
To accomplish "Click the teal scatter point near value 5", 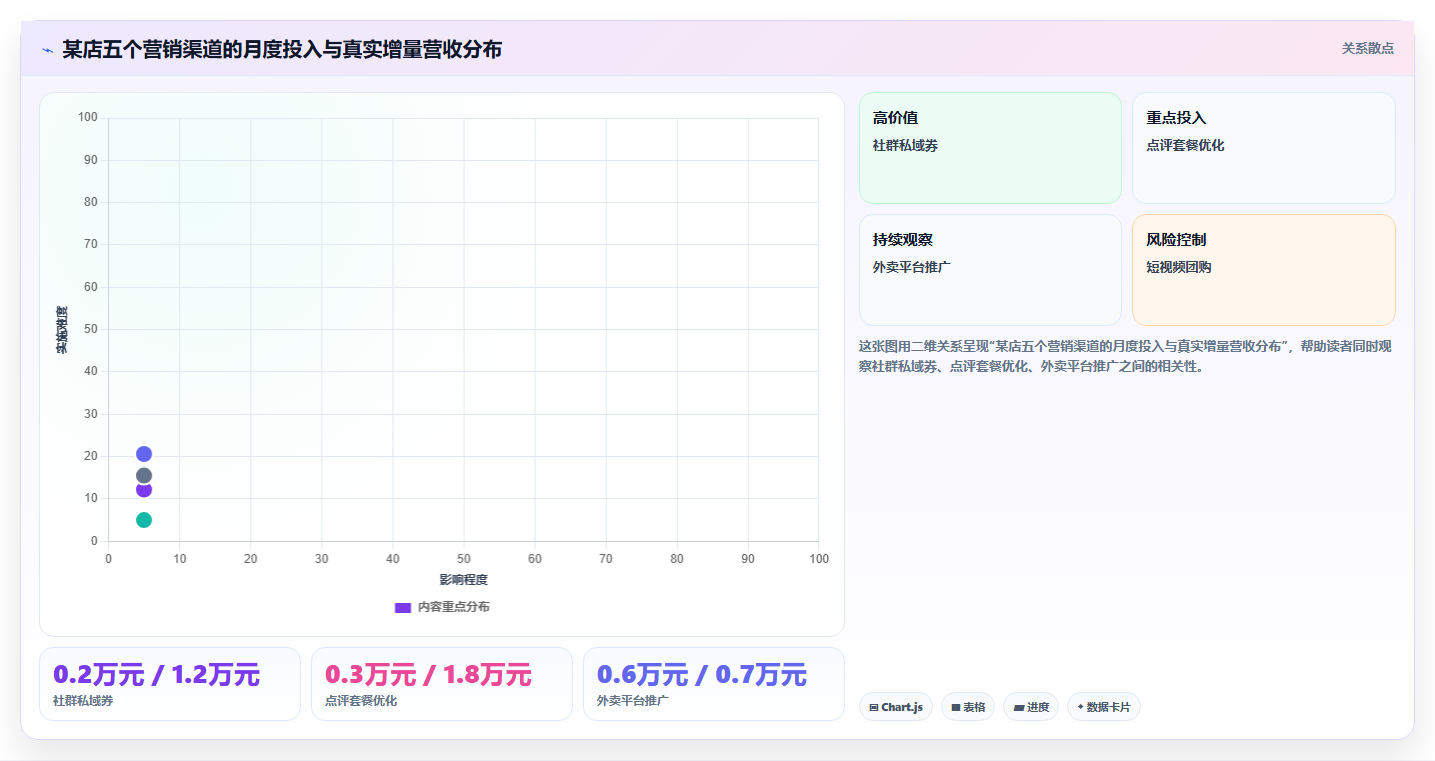I will click(x=144, y=520).
